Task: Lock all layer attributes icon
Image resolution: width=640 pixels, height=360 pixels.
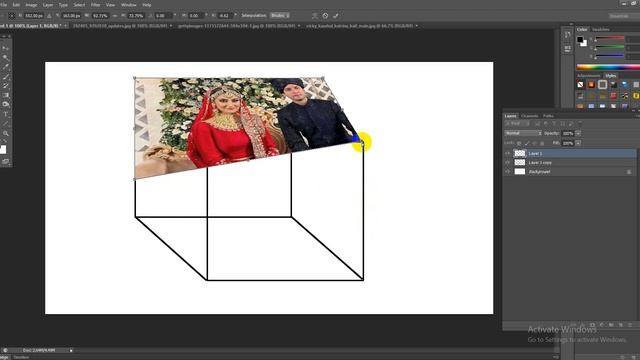Action: [542, 143]
